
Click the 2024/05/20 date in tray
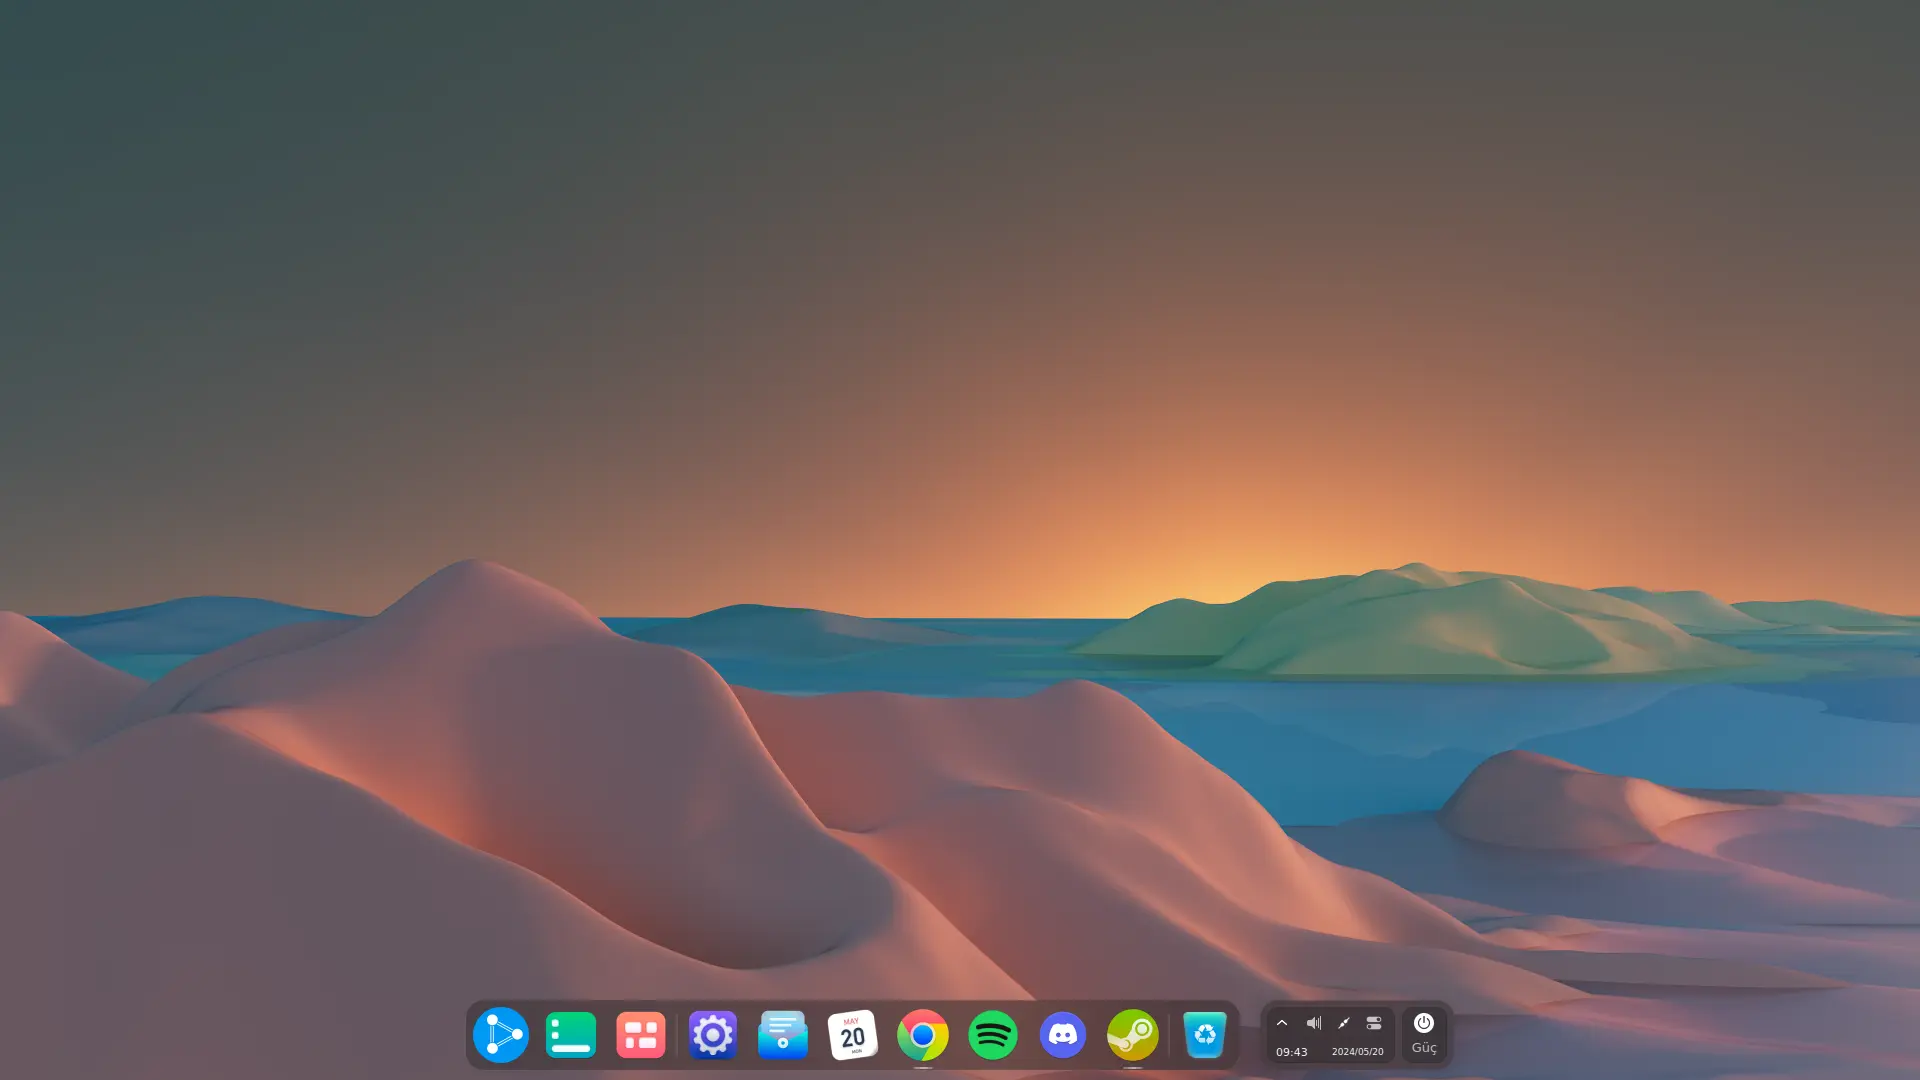(x=1358, y=1052)
